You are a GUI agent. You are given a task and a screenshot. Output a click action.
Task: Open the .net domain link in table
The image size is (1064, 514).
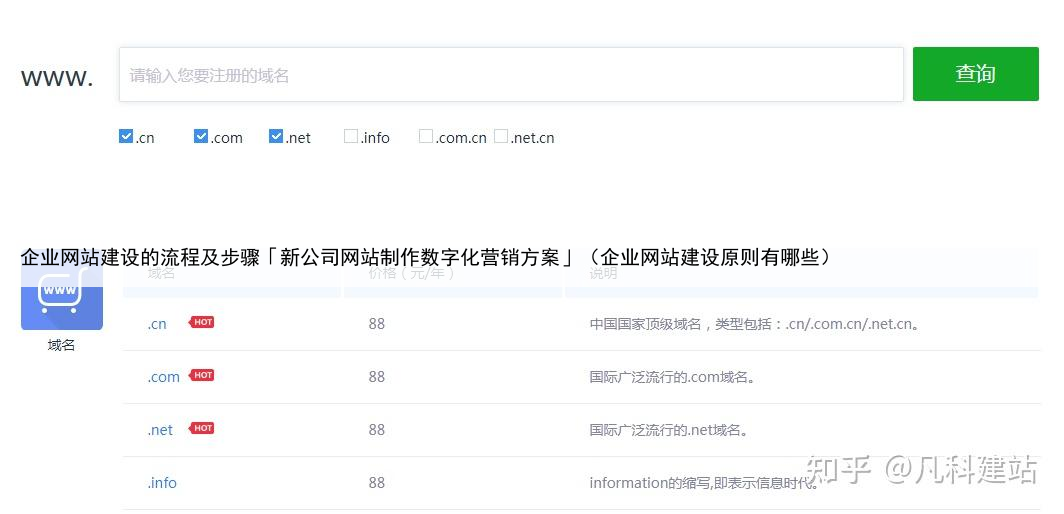point(160,430)
